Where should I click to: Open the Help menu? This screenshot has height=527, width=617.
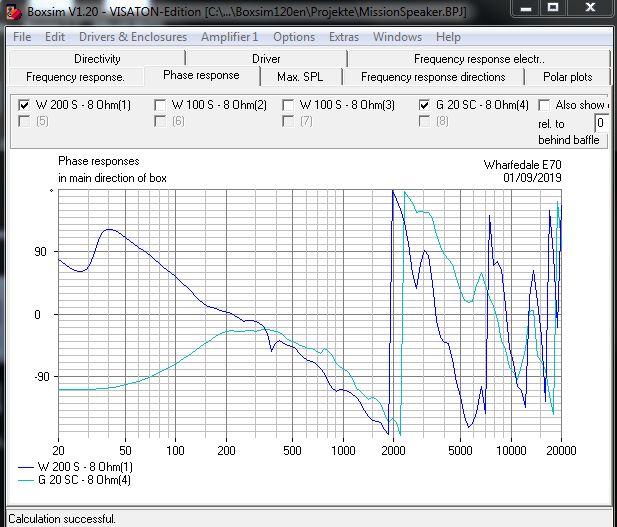[x=448, y=37]
